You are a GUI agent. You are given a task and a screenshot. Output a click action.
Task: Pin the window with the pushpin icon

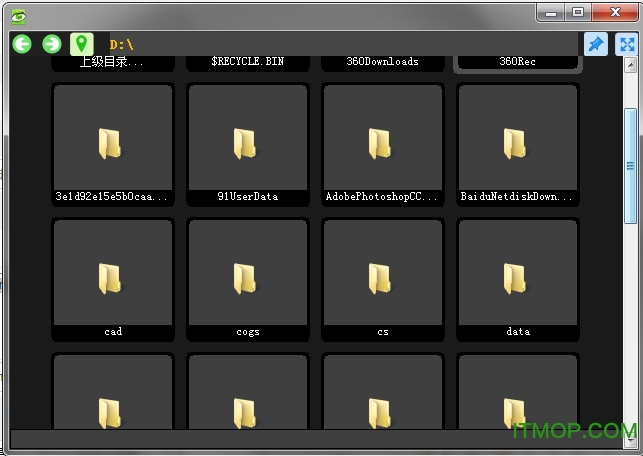point(595,44)
